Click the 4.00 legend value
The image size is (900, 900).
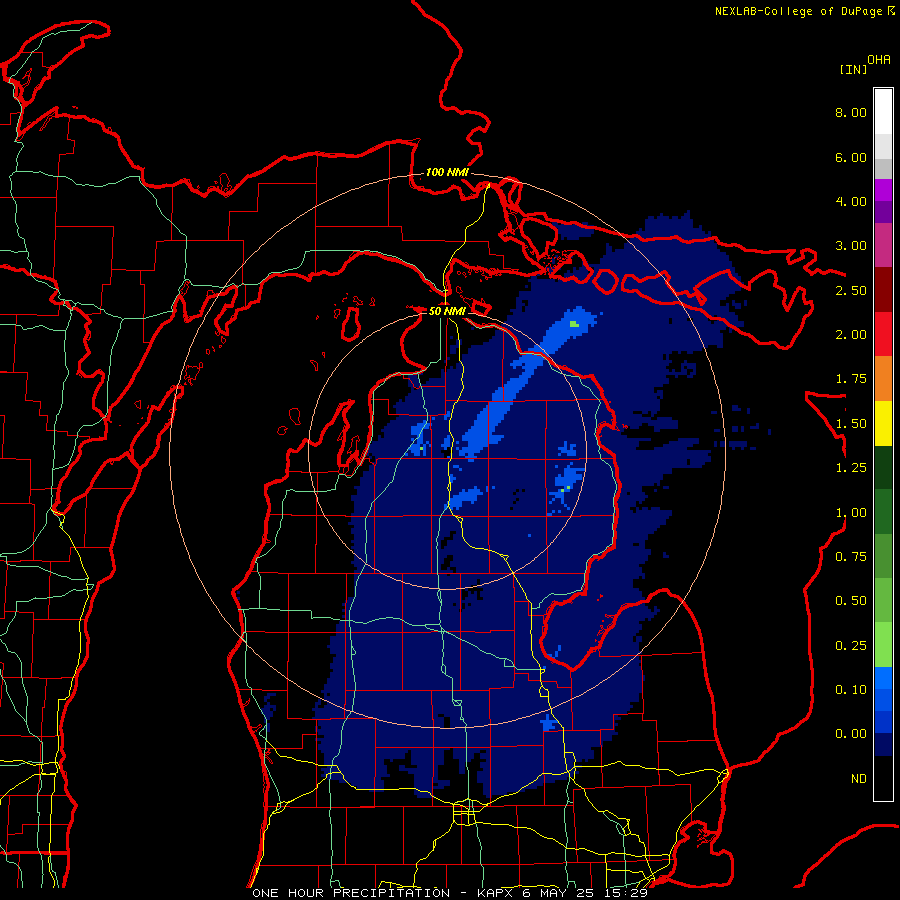851,201
